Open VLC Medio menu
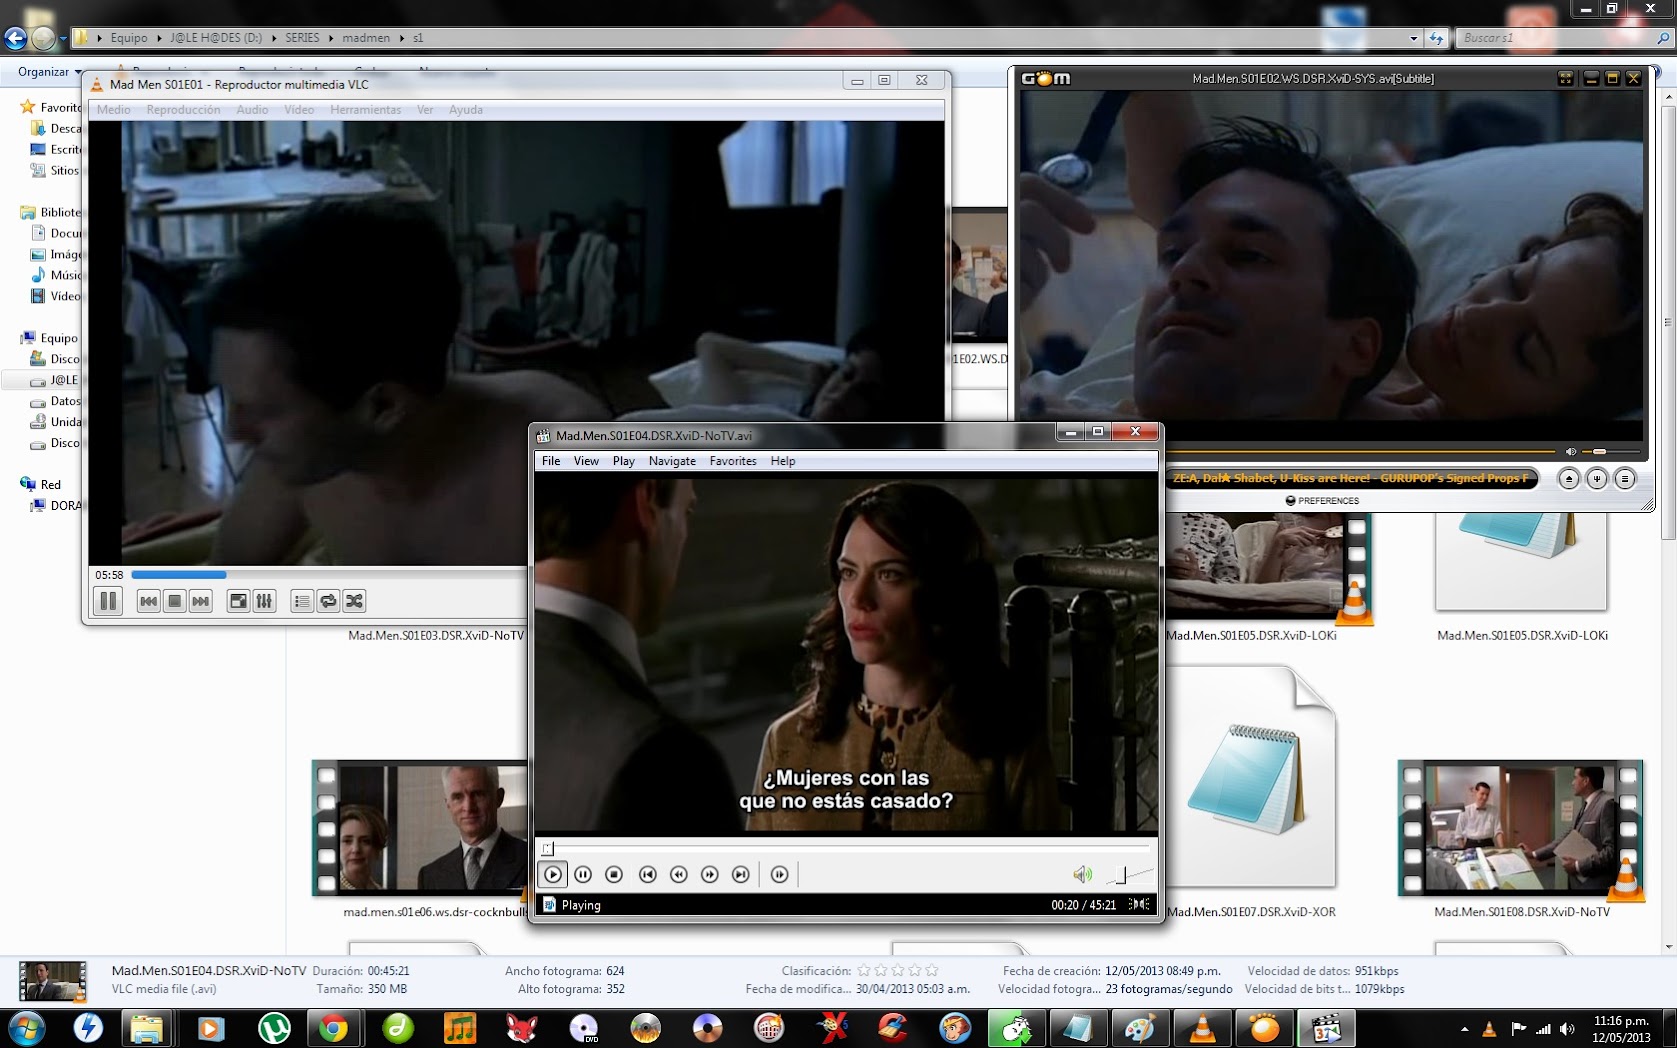 [113, 110]
